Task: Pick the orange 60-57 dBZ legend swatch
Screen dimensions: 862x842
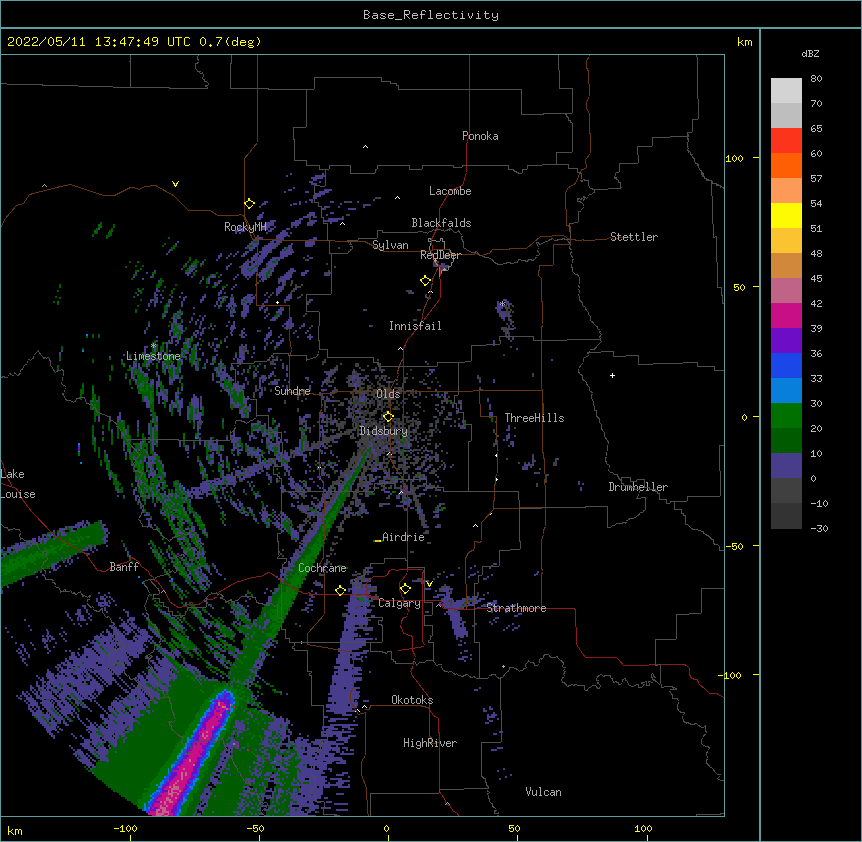Action: pyautogui.click(x=786, y=165)
